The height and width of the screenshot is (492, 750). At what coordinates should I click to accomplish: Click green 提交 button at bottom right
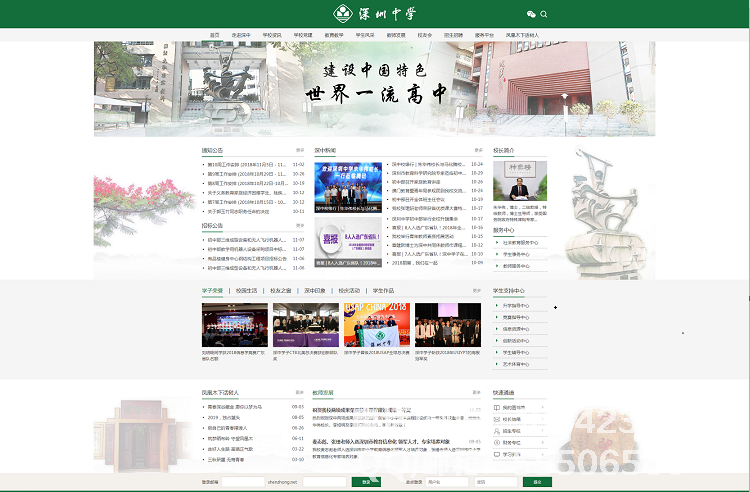click(537, 482)
